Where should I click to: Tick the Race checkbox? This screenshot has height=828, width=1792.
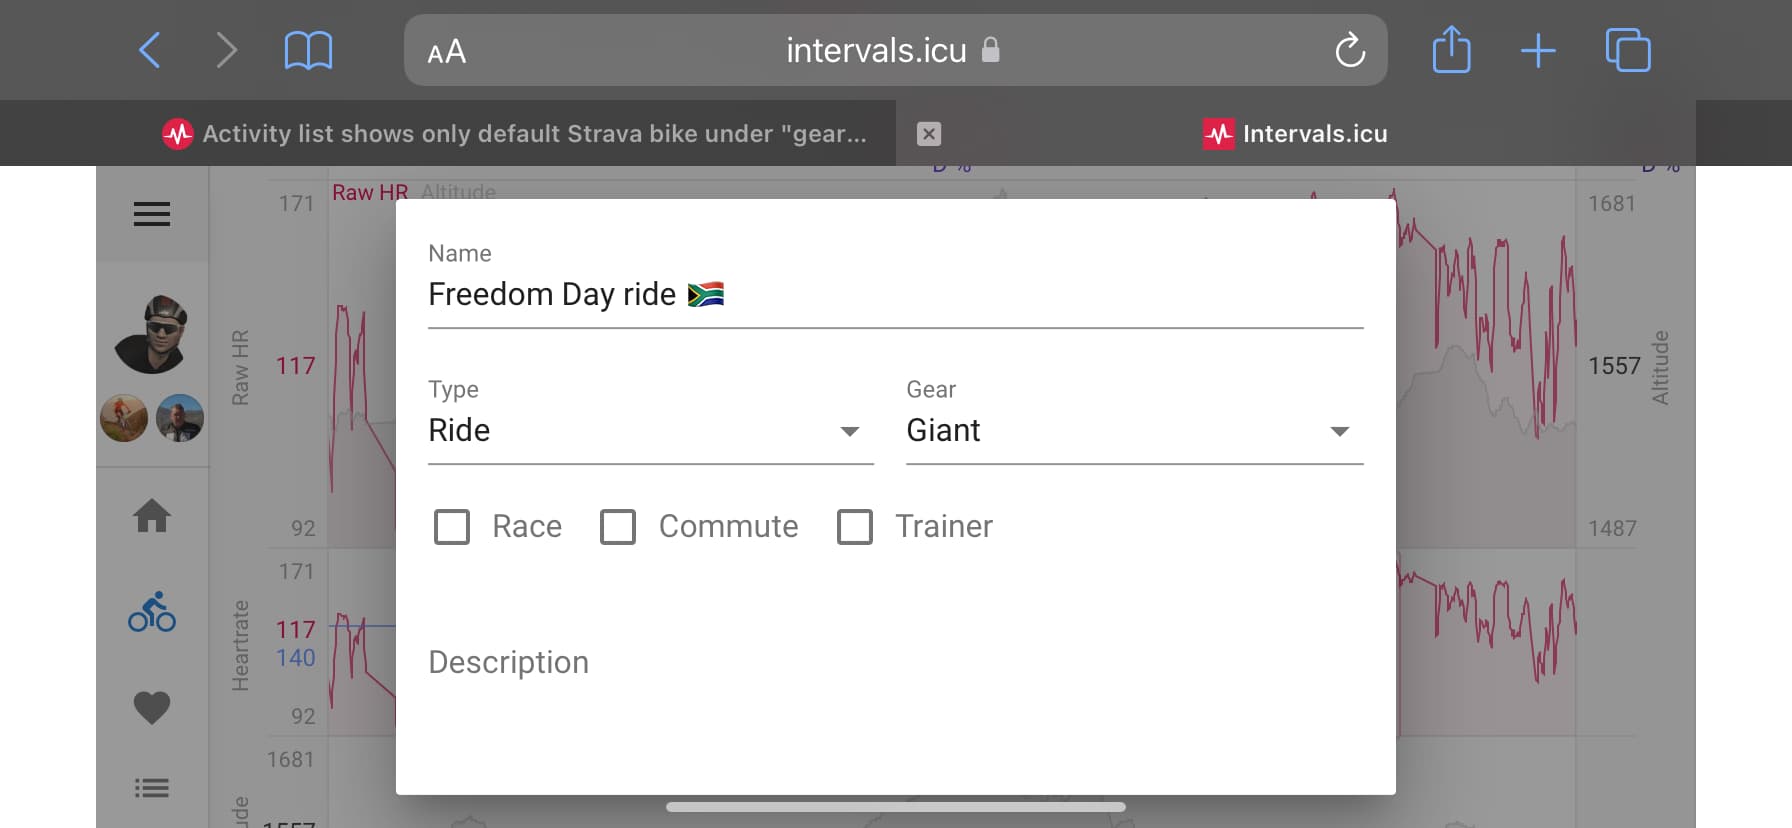click(x=452, y=527)
